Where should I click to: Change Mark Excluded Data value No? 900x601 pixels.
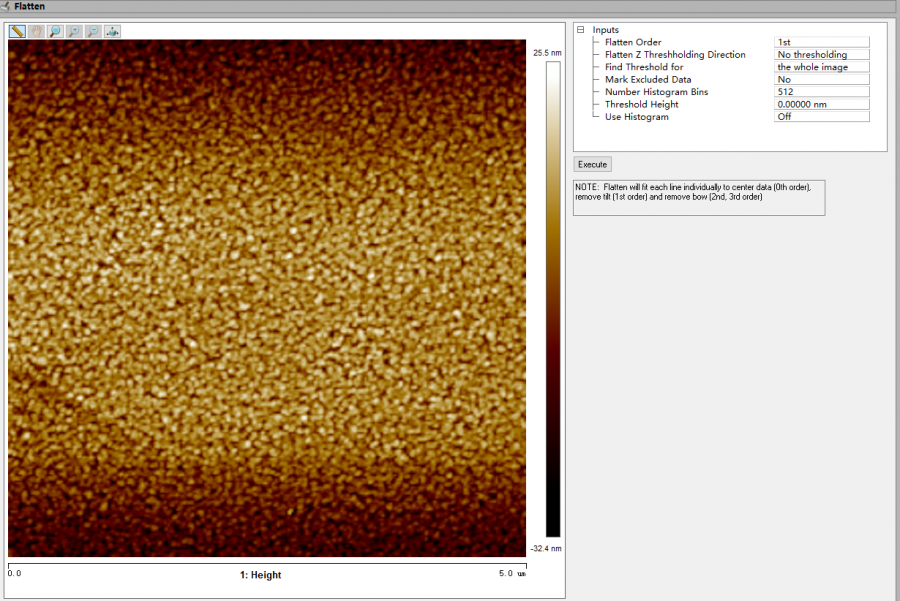point(821,79)
